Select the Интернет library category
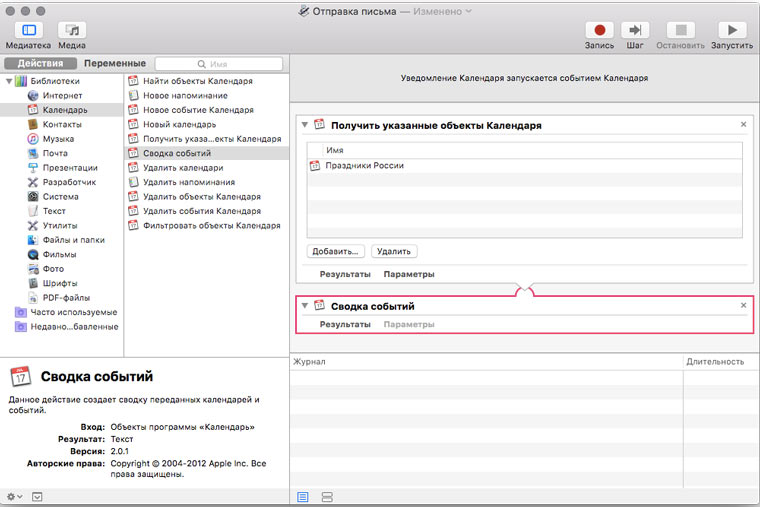Screen dimensions: 760x507 [x=62, y=95]
